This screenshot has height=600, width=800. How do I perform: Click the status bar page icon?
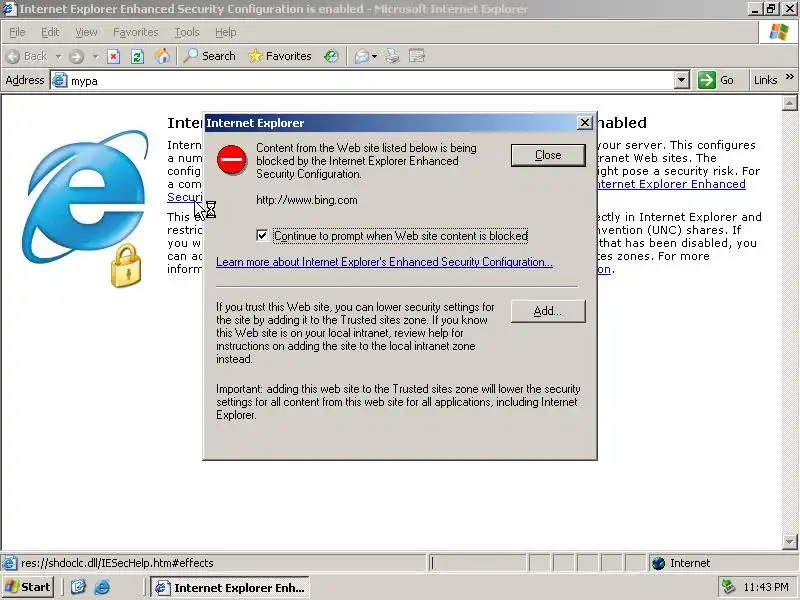(9, 563)
